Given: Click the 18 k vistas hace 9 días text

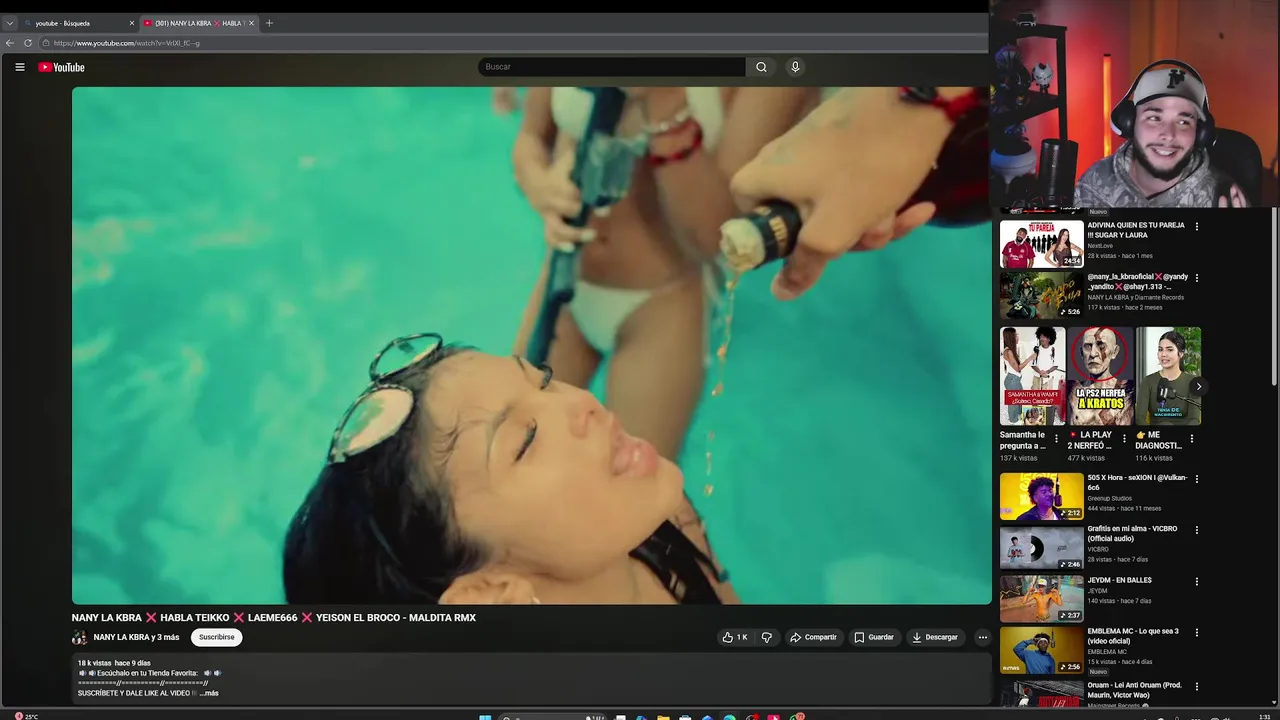Looking at the screenshot, I should (x=114, y=663).
